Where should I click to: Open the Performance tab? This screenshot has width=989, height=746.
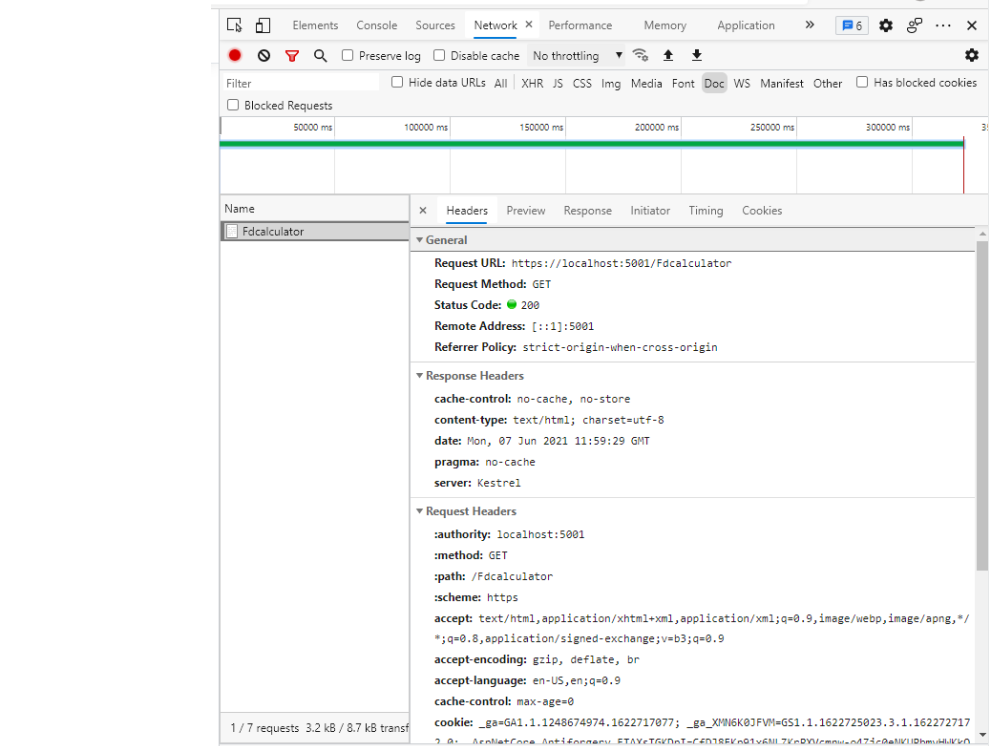580,25
